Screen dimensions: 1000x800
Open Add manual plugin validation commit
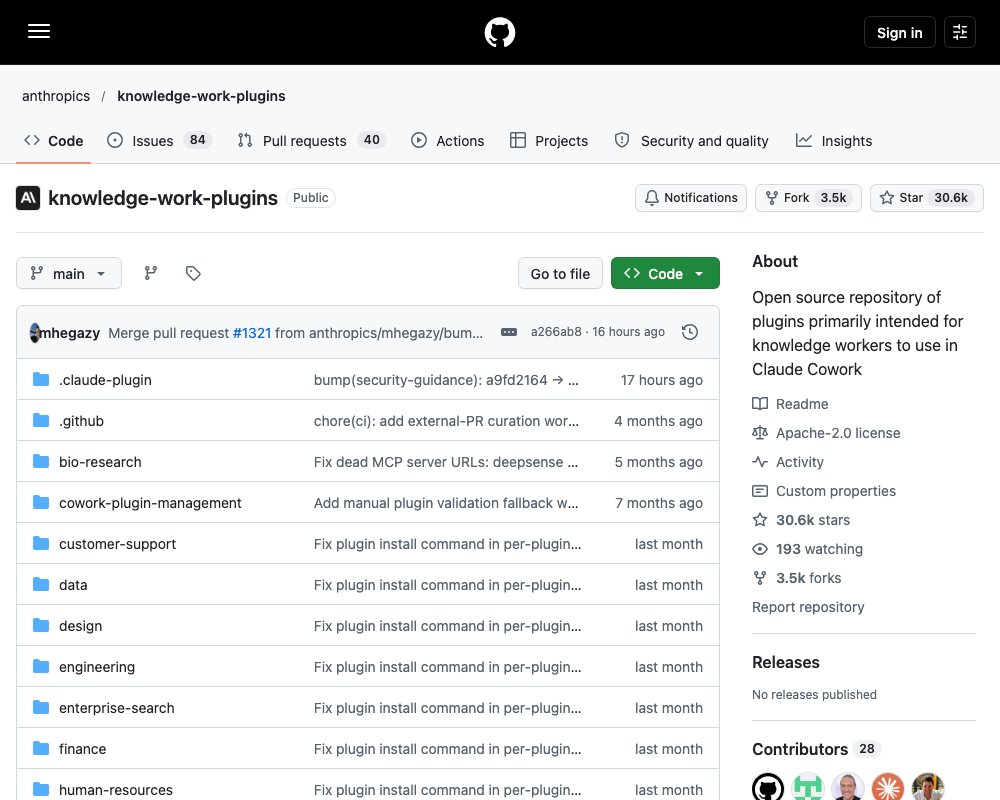(x=446, y=503)
